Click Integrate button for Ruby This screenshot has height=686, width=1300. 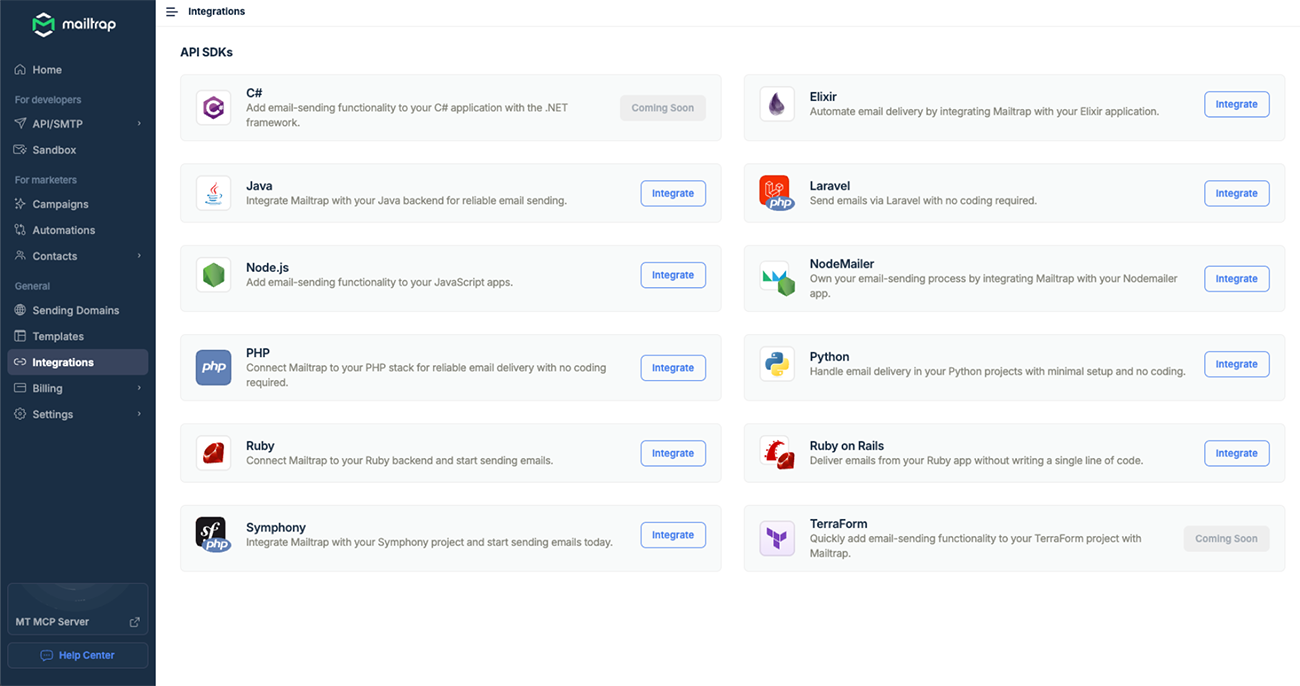click(673, 453)
